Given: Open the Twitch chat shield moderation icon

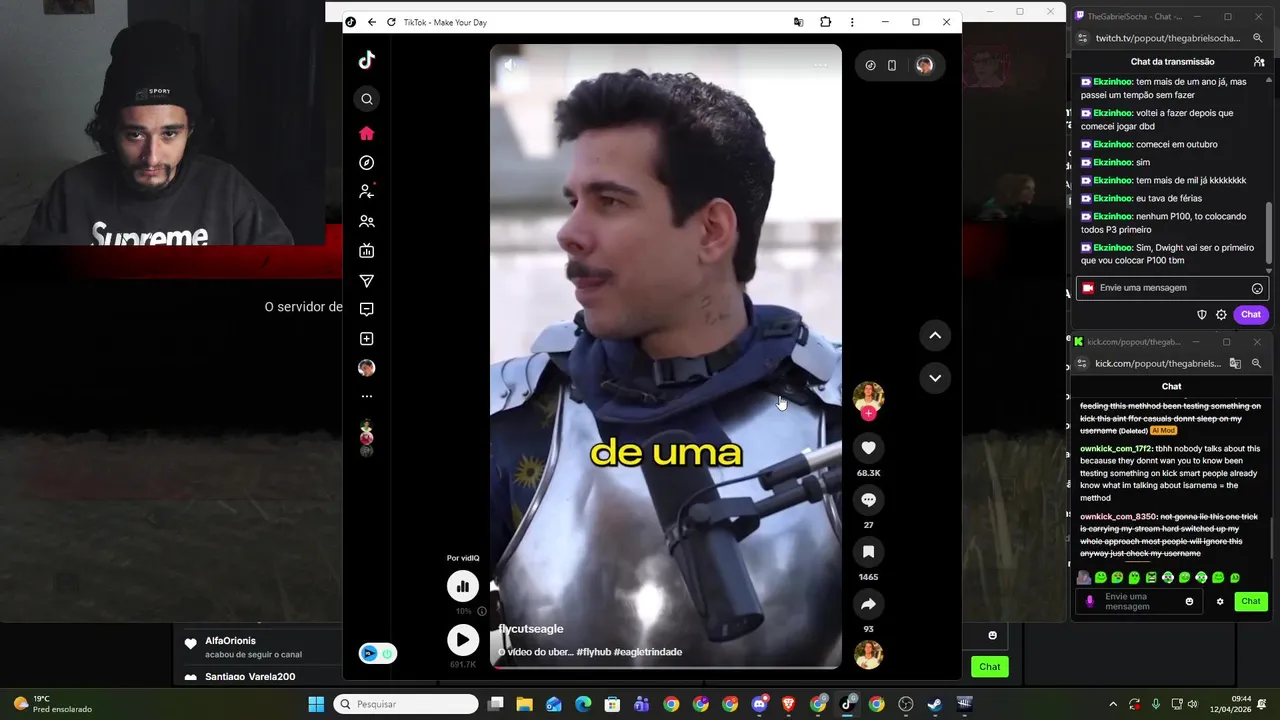Looking at the screenshot, I should (1202, 314).
